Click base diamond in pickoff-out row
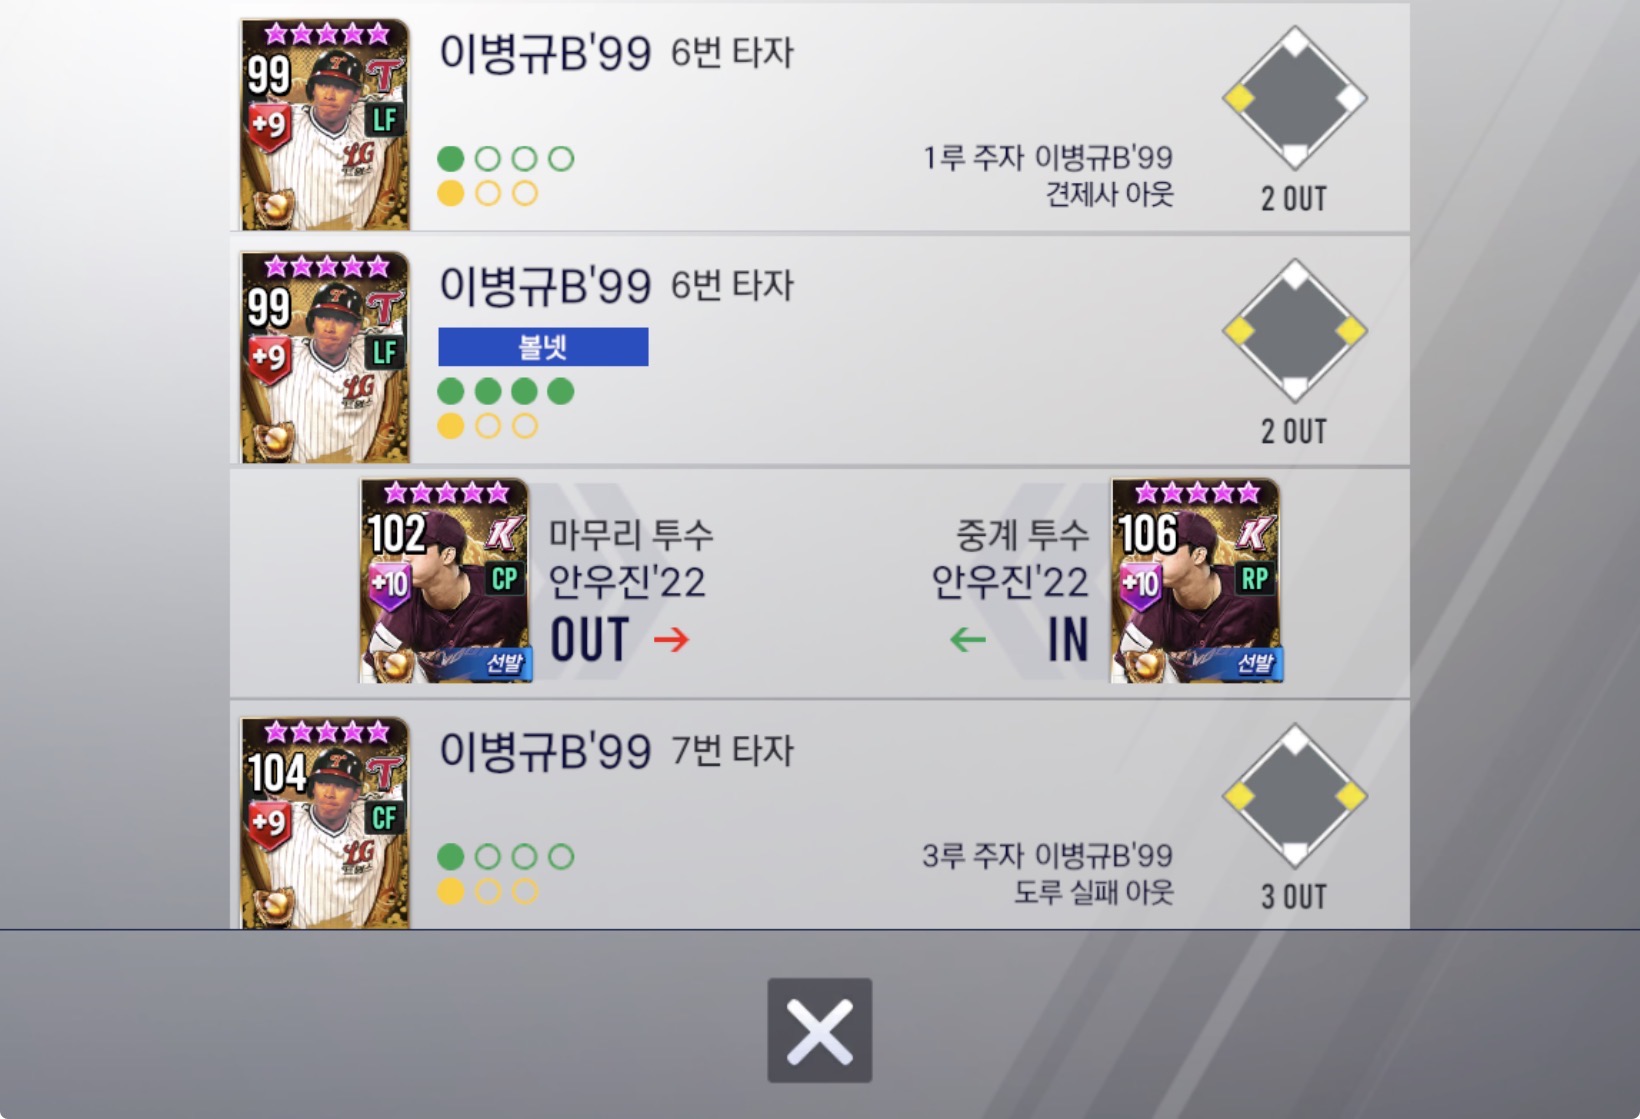Screen dimensions: 1640x1119 coord(1295,98)
